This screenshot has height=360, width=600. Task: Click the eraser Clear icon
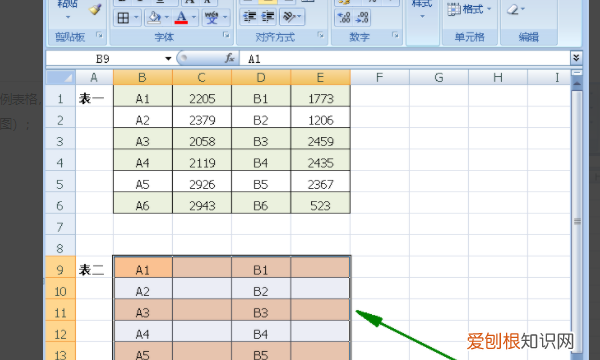click(512, 9)
